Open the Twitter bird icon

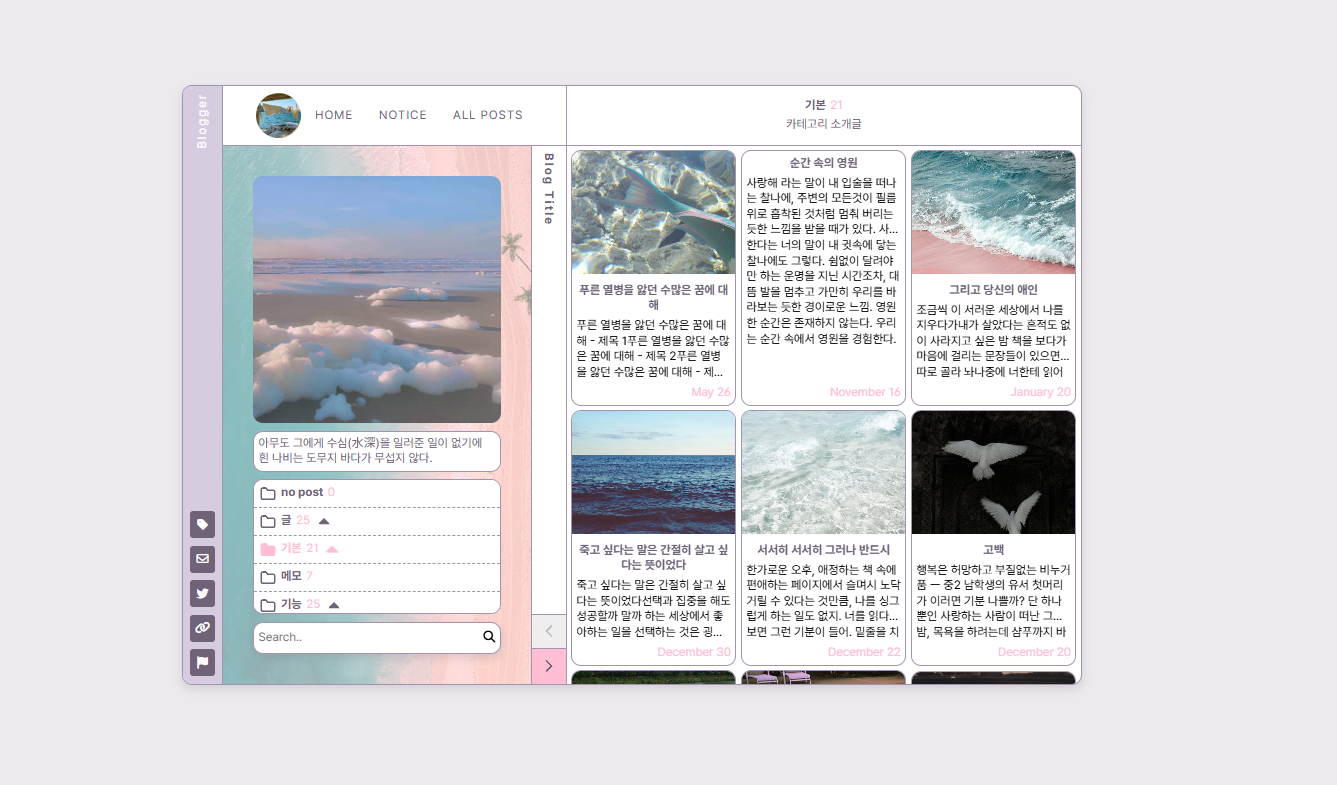click(202, 593)
